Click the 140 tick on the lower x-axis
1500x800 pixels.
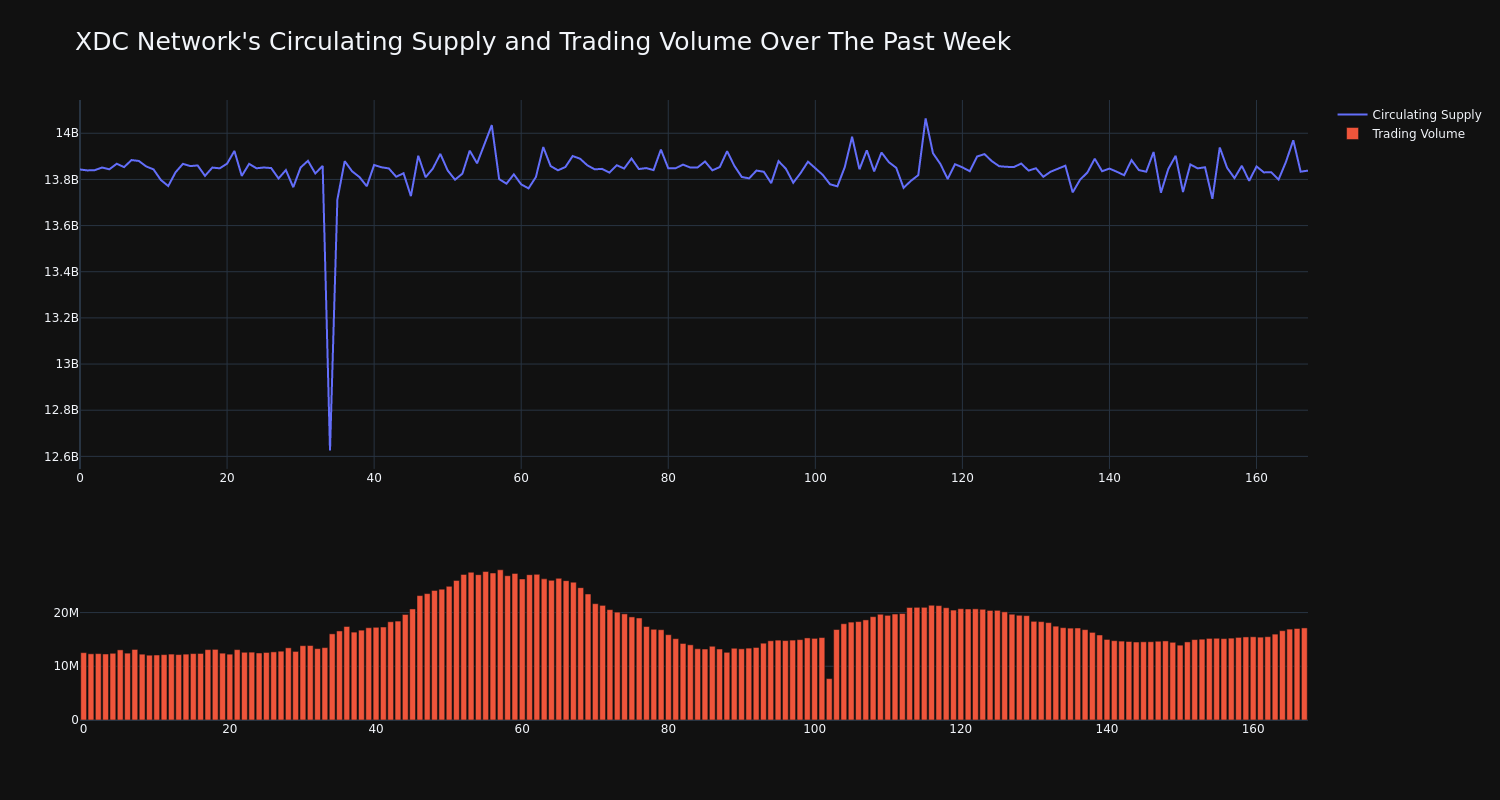(x=1107, y=729)
